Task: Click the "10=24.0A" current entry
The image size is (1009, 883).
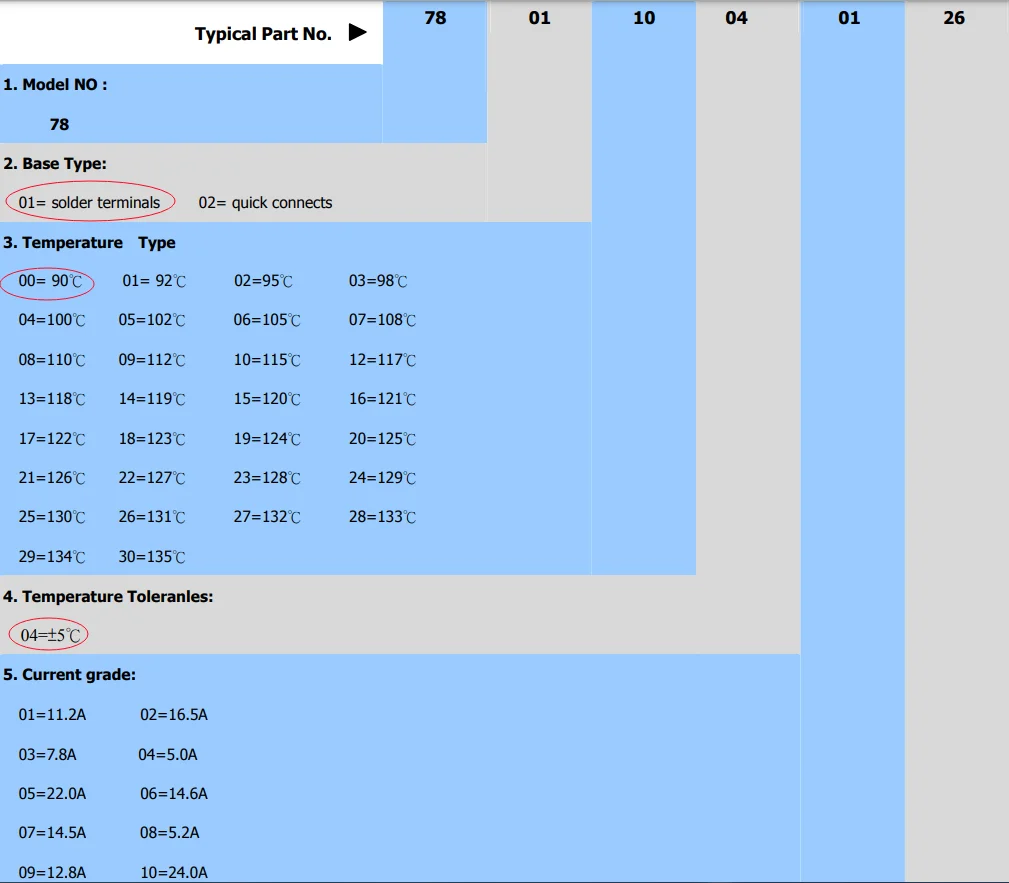Action: 174,873
